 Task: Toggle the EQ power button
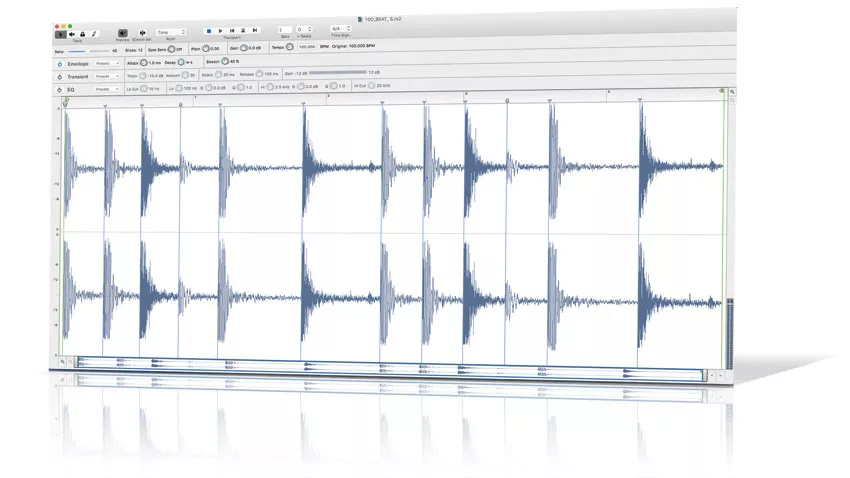(59, 88)
